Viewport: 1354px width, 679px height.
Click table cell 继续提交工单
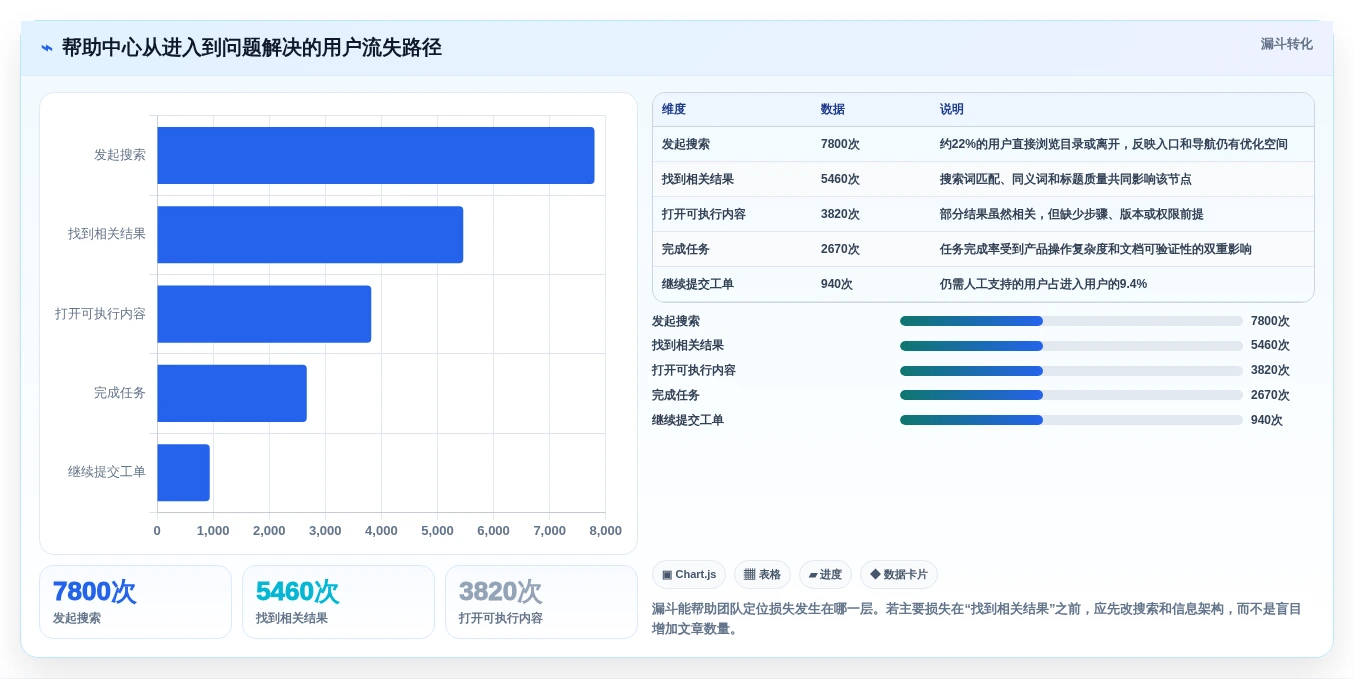point(698,284)
